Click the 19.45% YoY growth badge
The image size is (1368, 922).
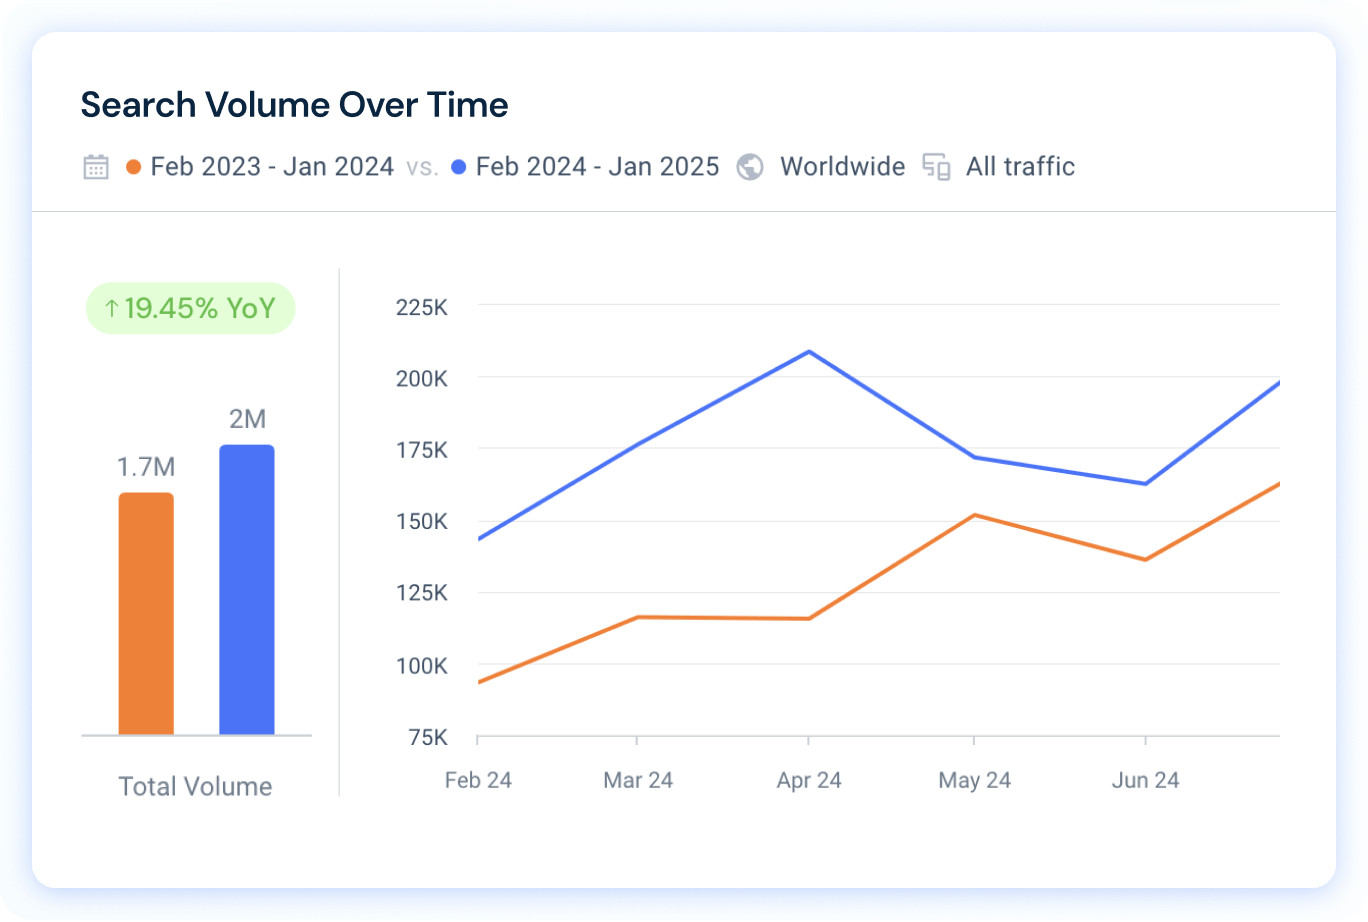point(190,308)
